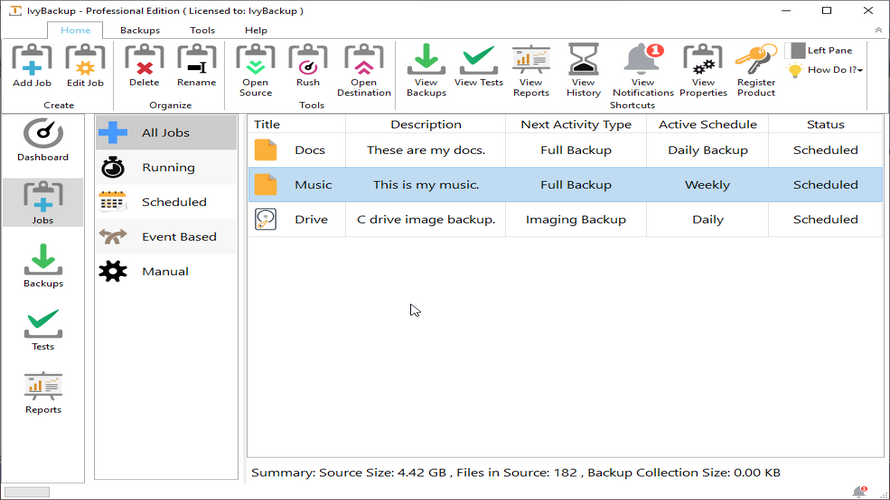Viewport: 890px width, 500px height.
Task: Open View Reports shortcut
Action: point(531,70)
